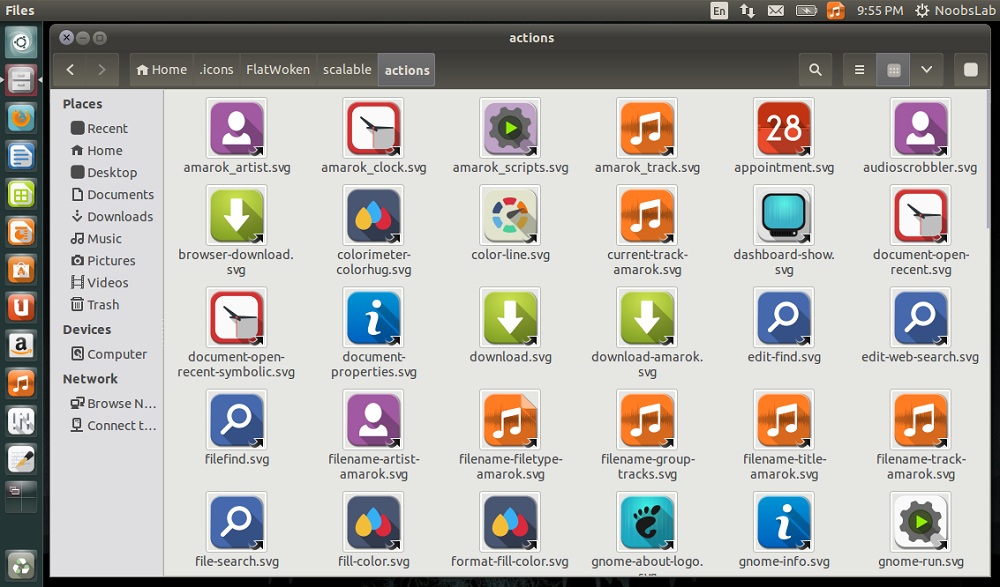Select the dashboard-show.svg TV icon

[784, 215]
